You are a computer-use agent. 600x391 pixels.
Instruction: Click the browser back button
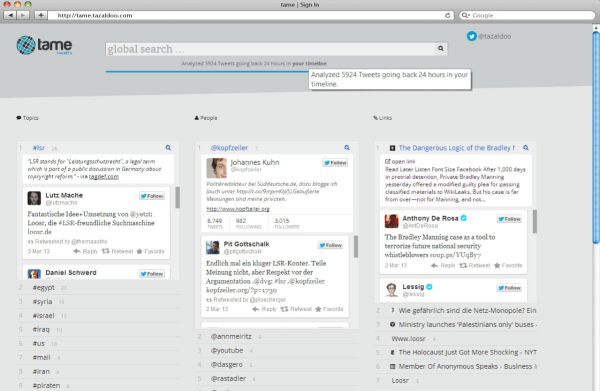click(x=10, y=15)
